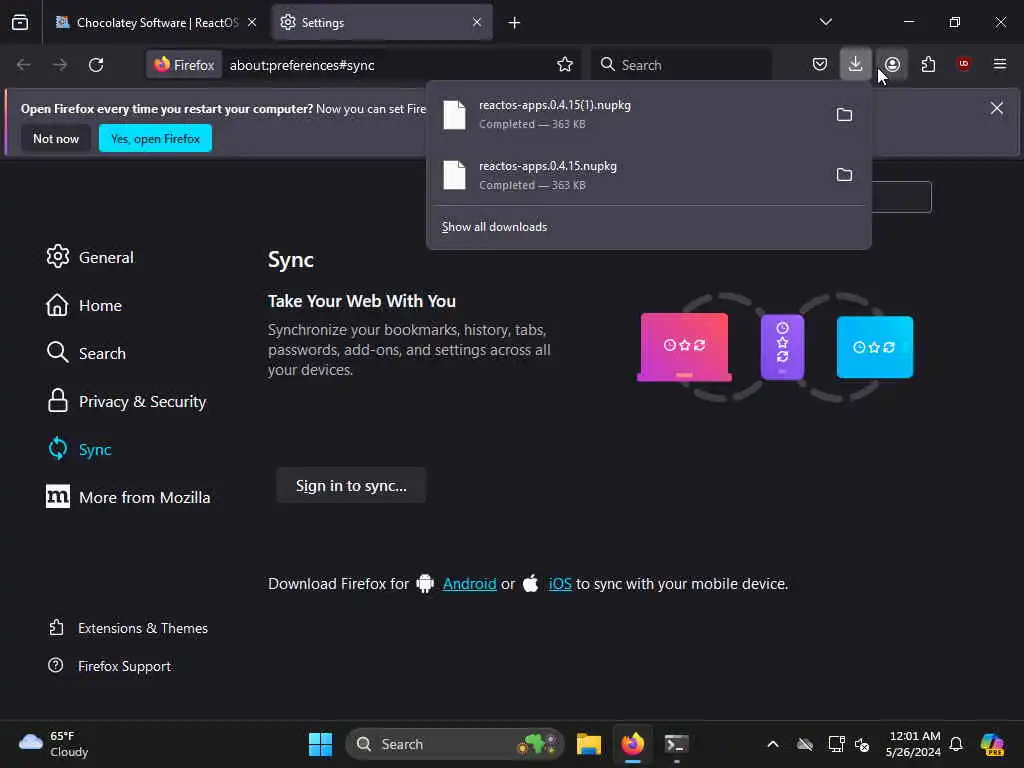The width and height of the screenshot is (1024, 768).
Task: Open network status tray icon
Action: (x=836, y=744)
